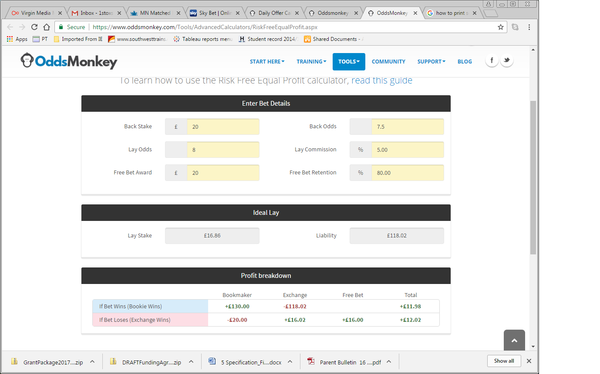Open the Chrome three-dot menu
The height and width of the screenshot is (374, 600).
click(x=529, y=27)
